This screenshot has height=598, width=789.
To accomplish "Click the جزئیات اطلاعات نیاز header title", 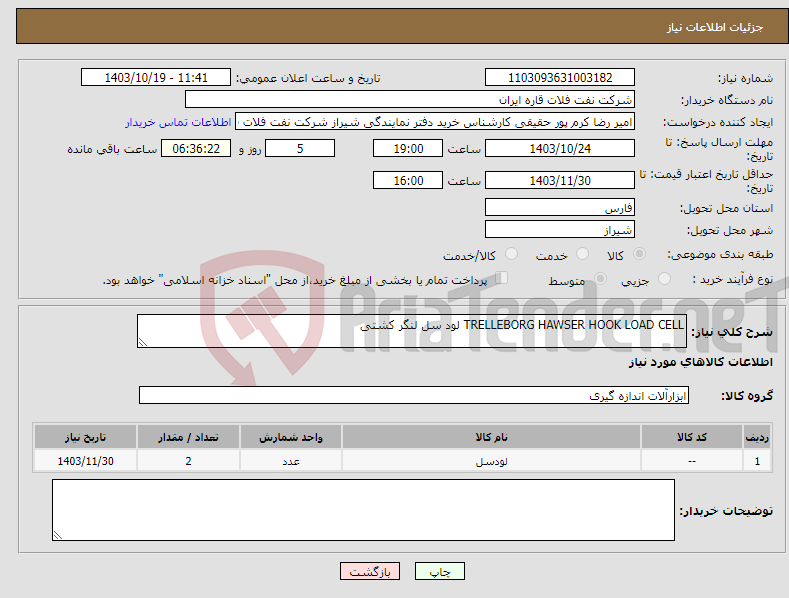I will point(715,27).
